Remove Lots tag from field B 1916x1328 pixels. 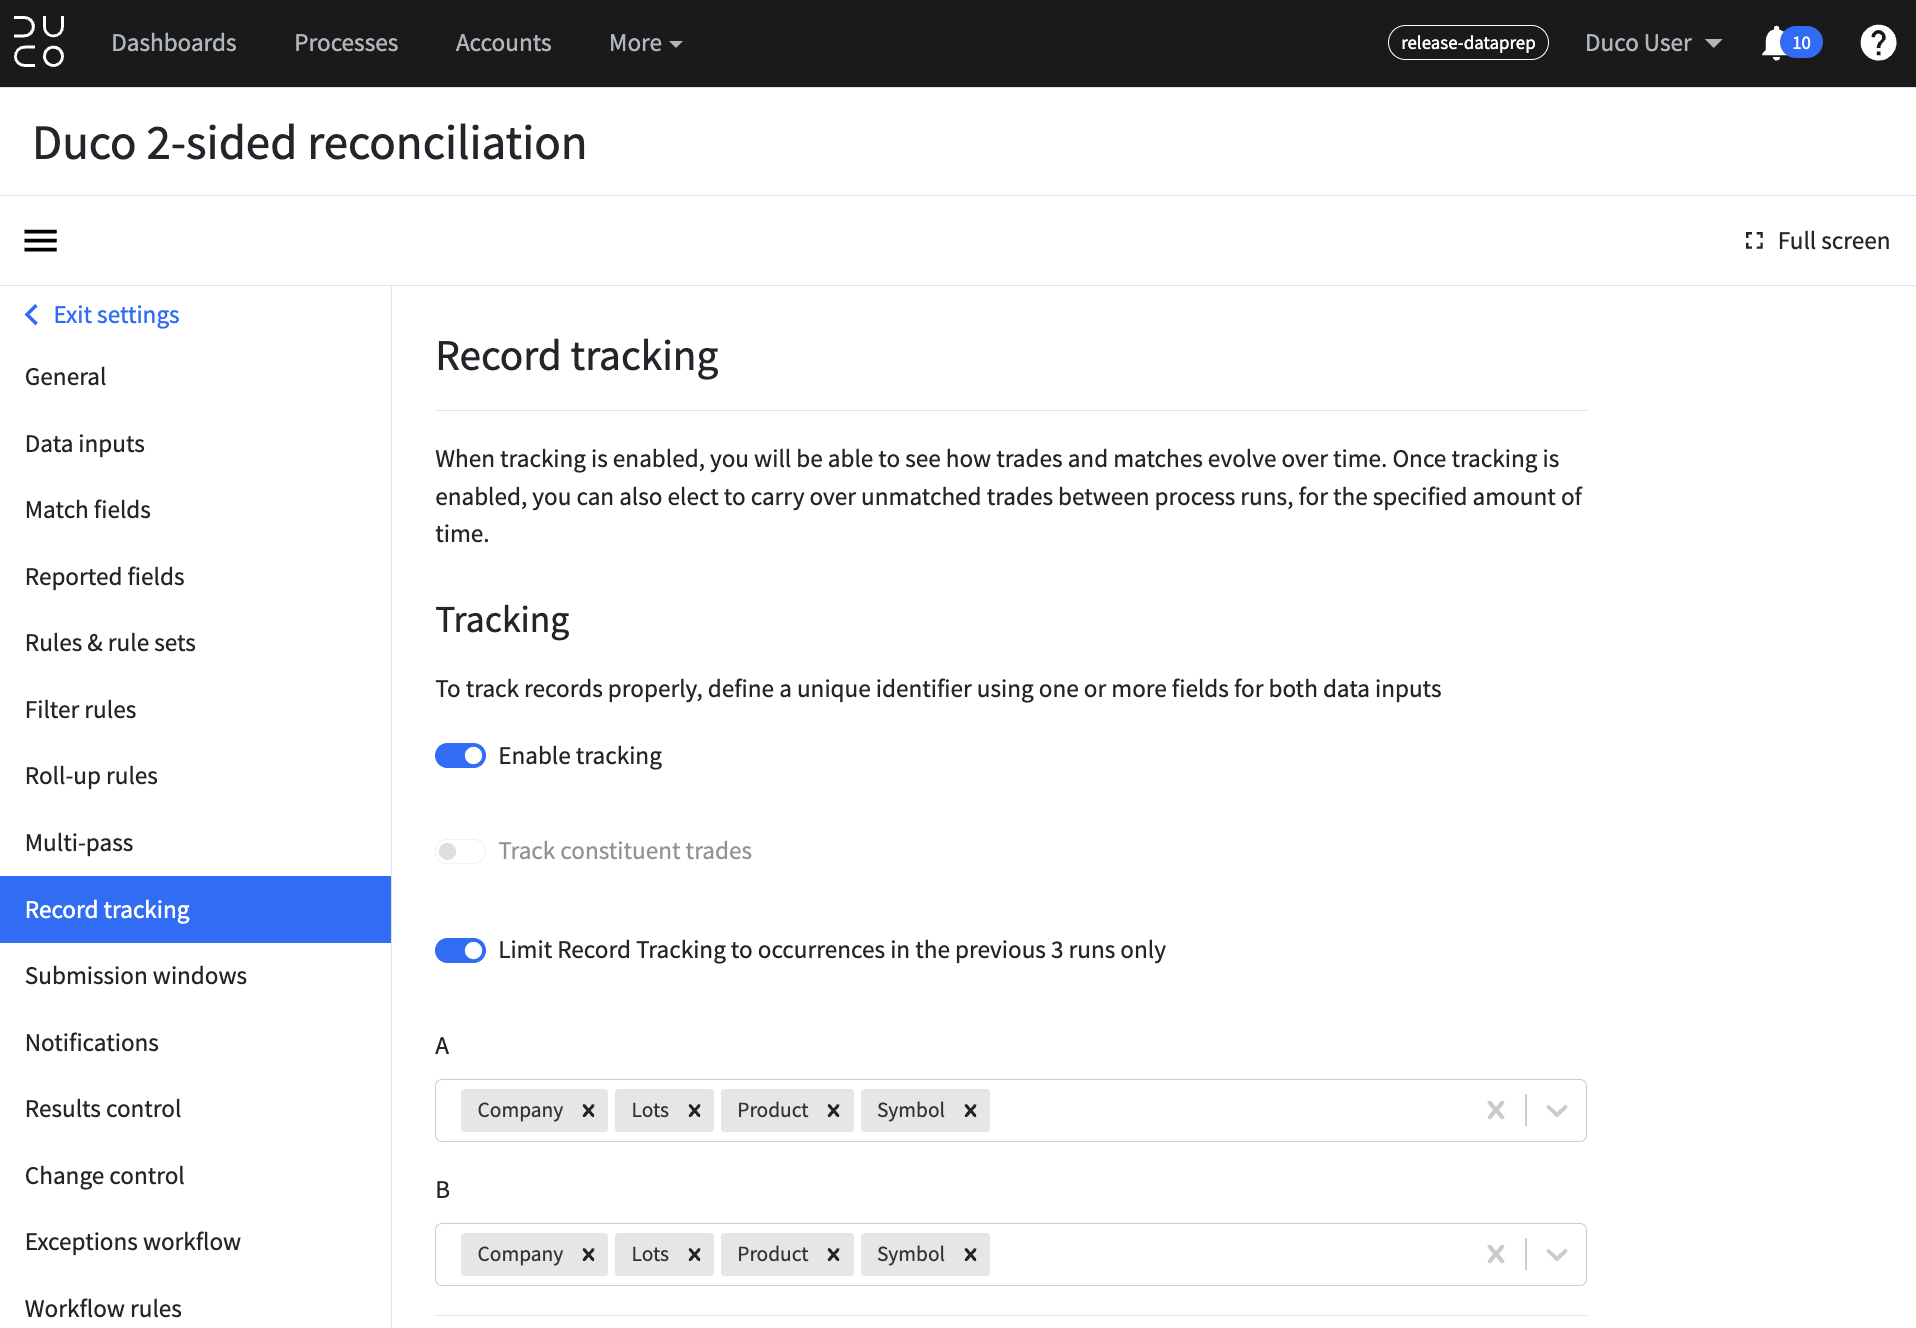[x=694, y=1255]
